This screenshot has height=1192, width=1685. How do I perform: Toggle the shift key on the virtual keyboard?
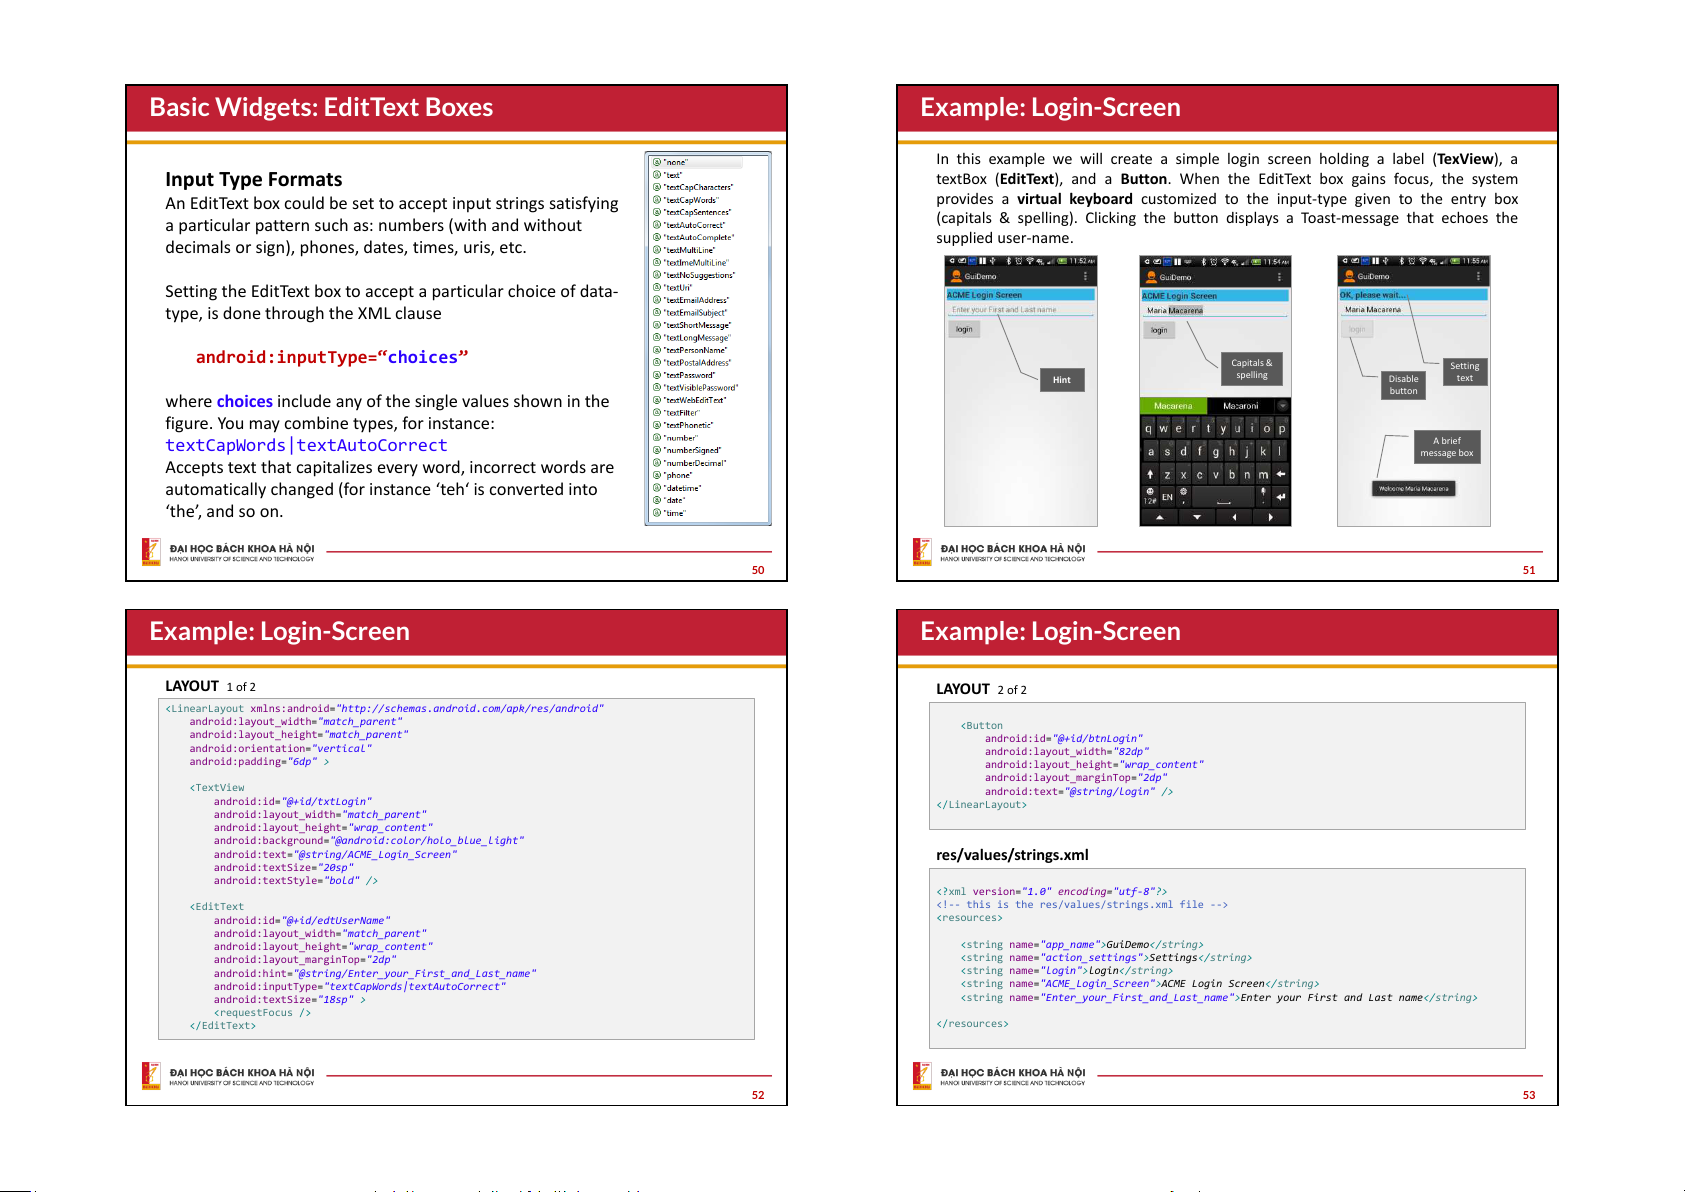click(1150, 474)
